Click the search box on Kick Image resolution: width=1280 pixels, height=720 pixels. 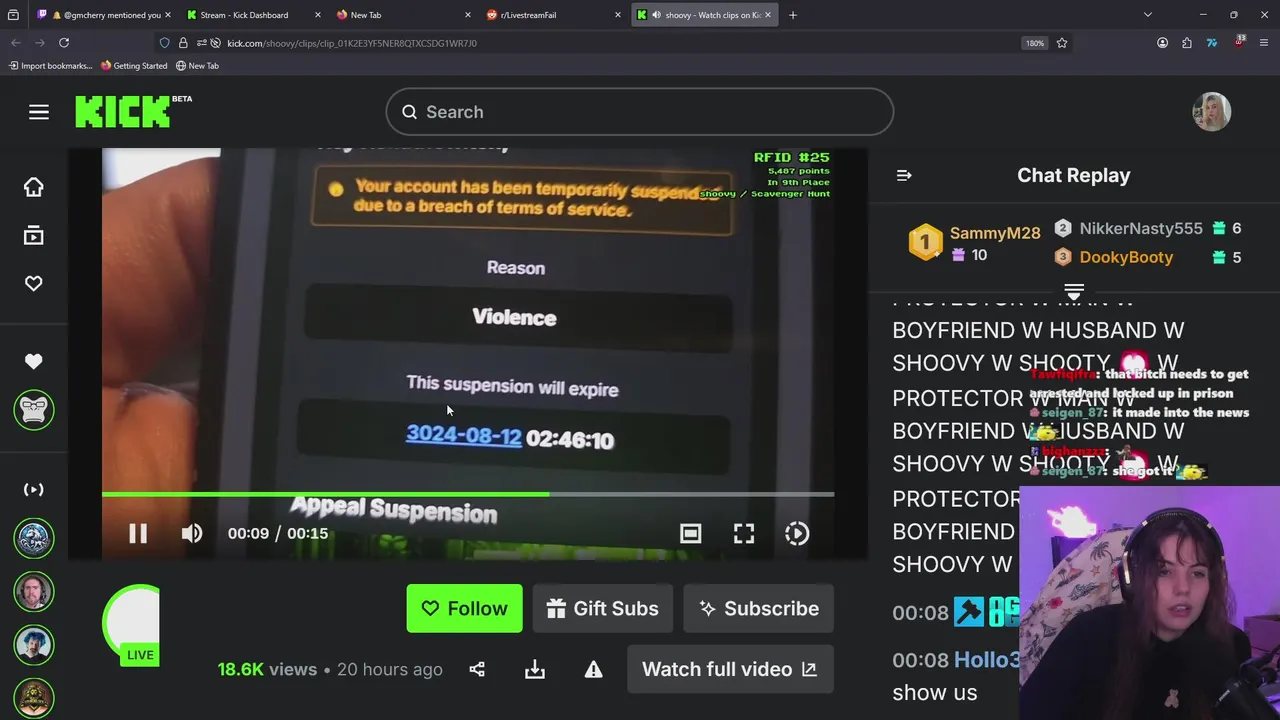pos(640,112)
